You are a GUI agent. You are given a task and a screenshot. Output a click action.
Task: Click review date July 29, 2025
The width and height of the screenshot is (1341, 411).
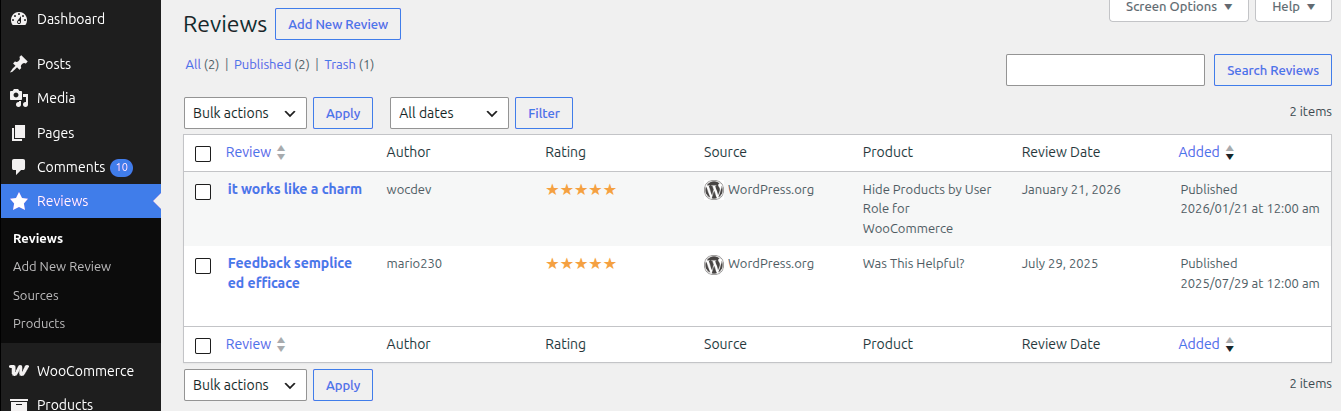pyautogui.click(x=1060, y=264)
